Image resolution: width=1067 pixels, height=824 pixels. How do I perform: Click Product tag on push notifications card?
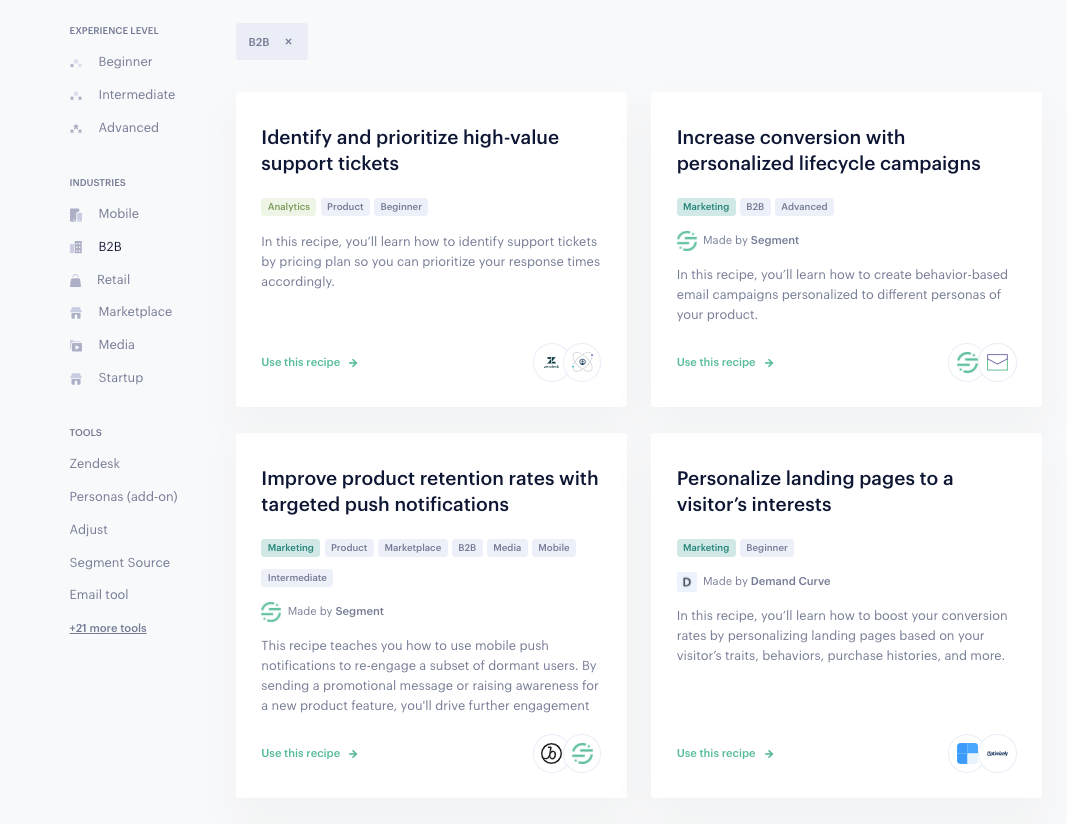click(349, 548)
